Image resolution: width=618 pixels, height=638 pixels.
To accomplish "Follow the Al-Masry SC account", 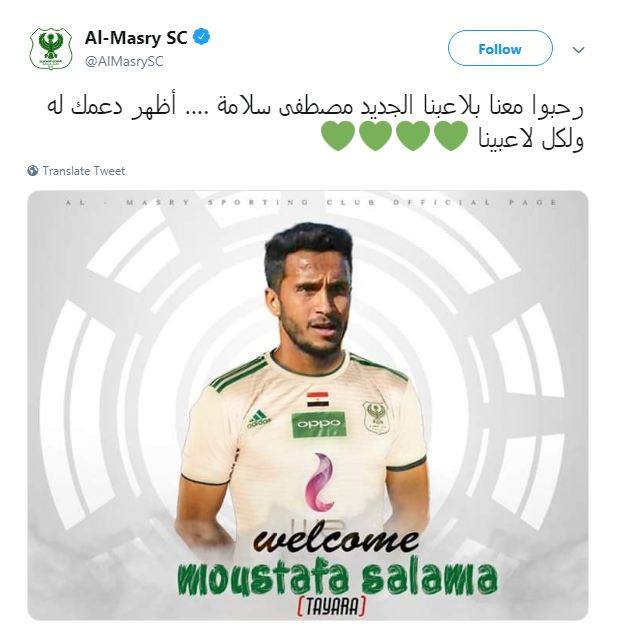I will coord(500,49).
